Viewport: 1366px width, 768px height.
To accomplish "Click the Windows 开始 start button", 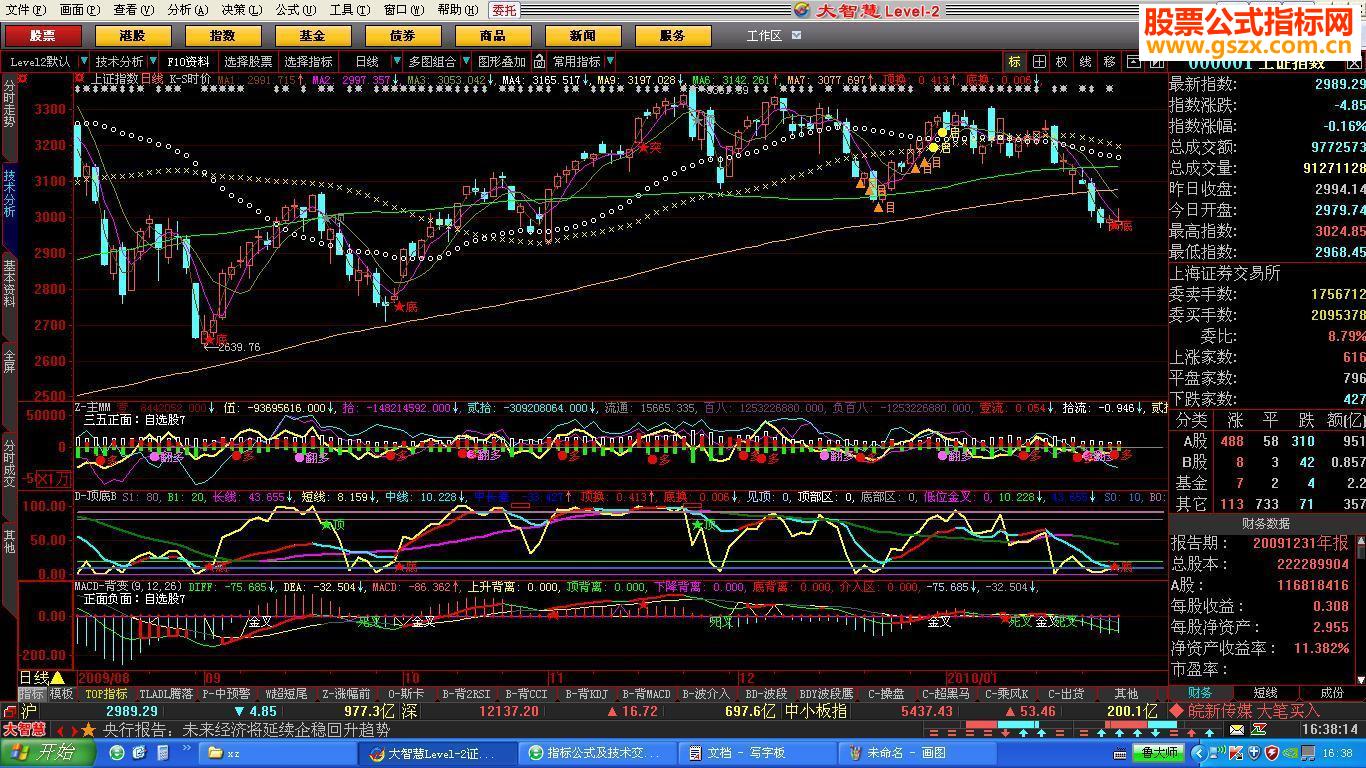I will tap(49, 753).
